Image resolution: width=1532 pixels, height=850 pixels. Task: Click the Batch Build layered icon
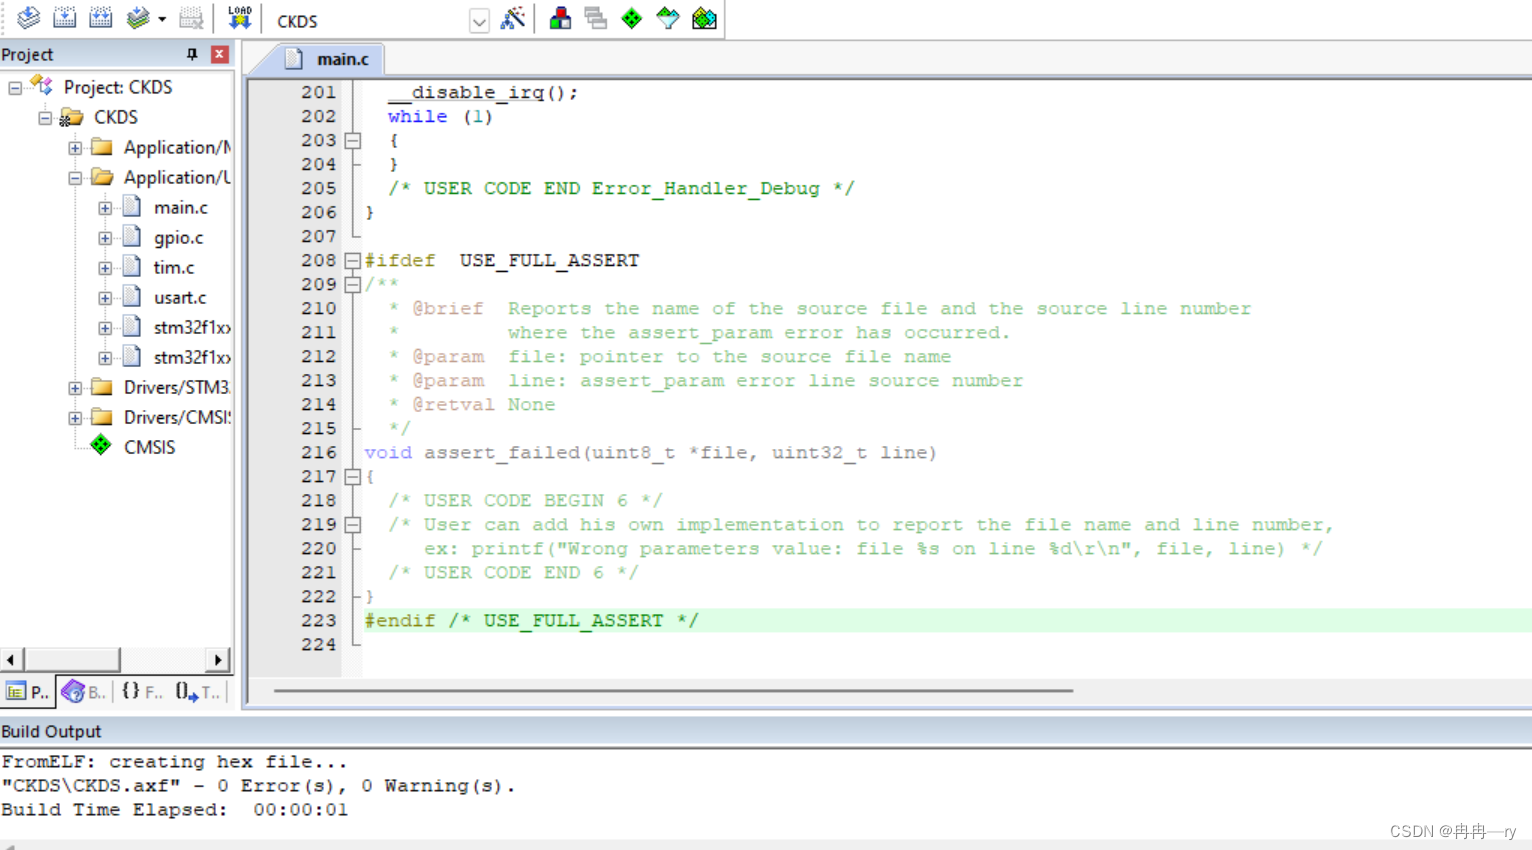point(138,18)
